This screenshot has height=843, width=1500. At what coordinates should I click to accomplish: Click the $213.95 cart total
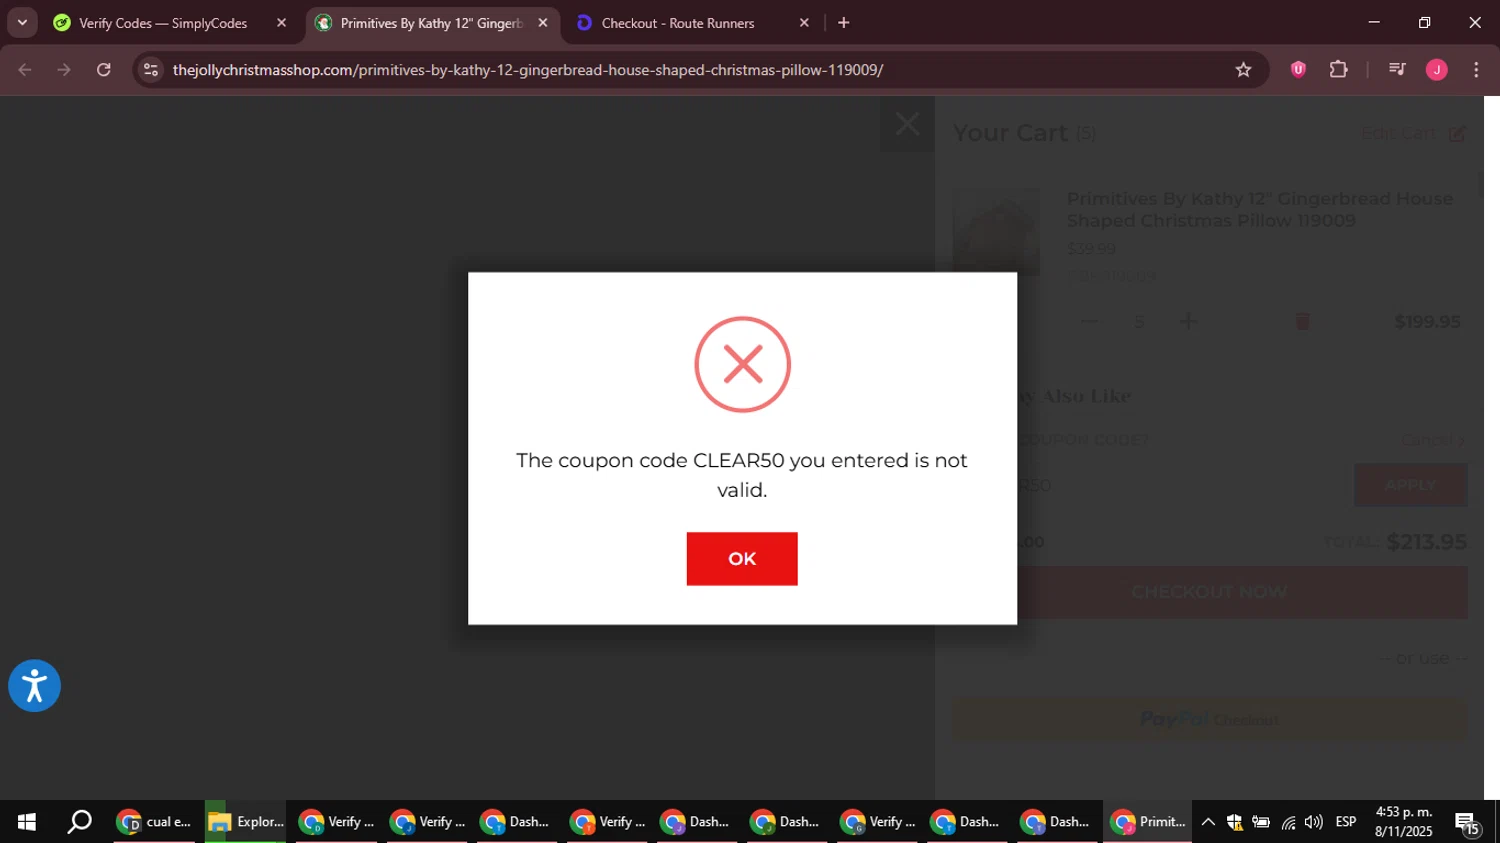tap(1427, 541)
